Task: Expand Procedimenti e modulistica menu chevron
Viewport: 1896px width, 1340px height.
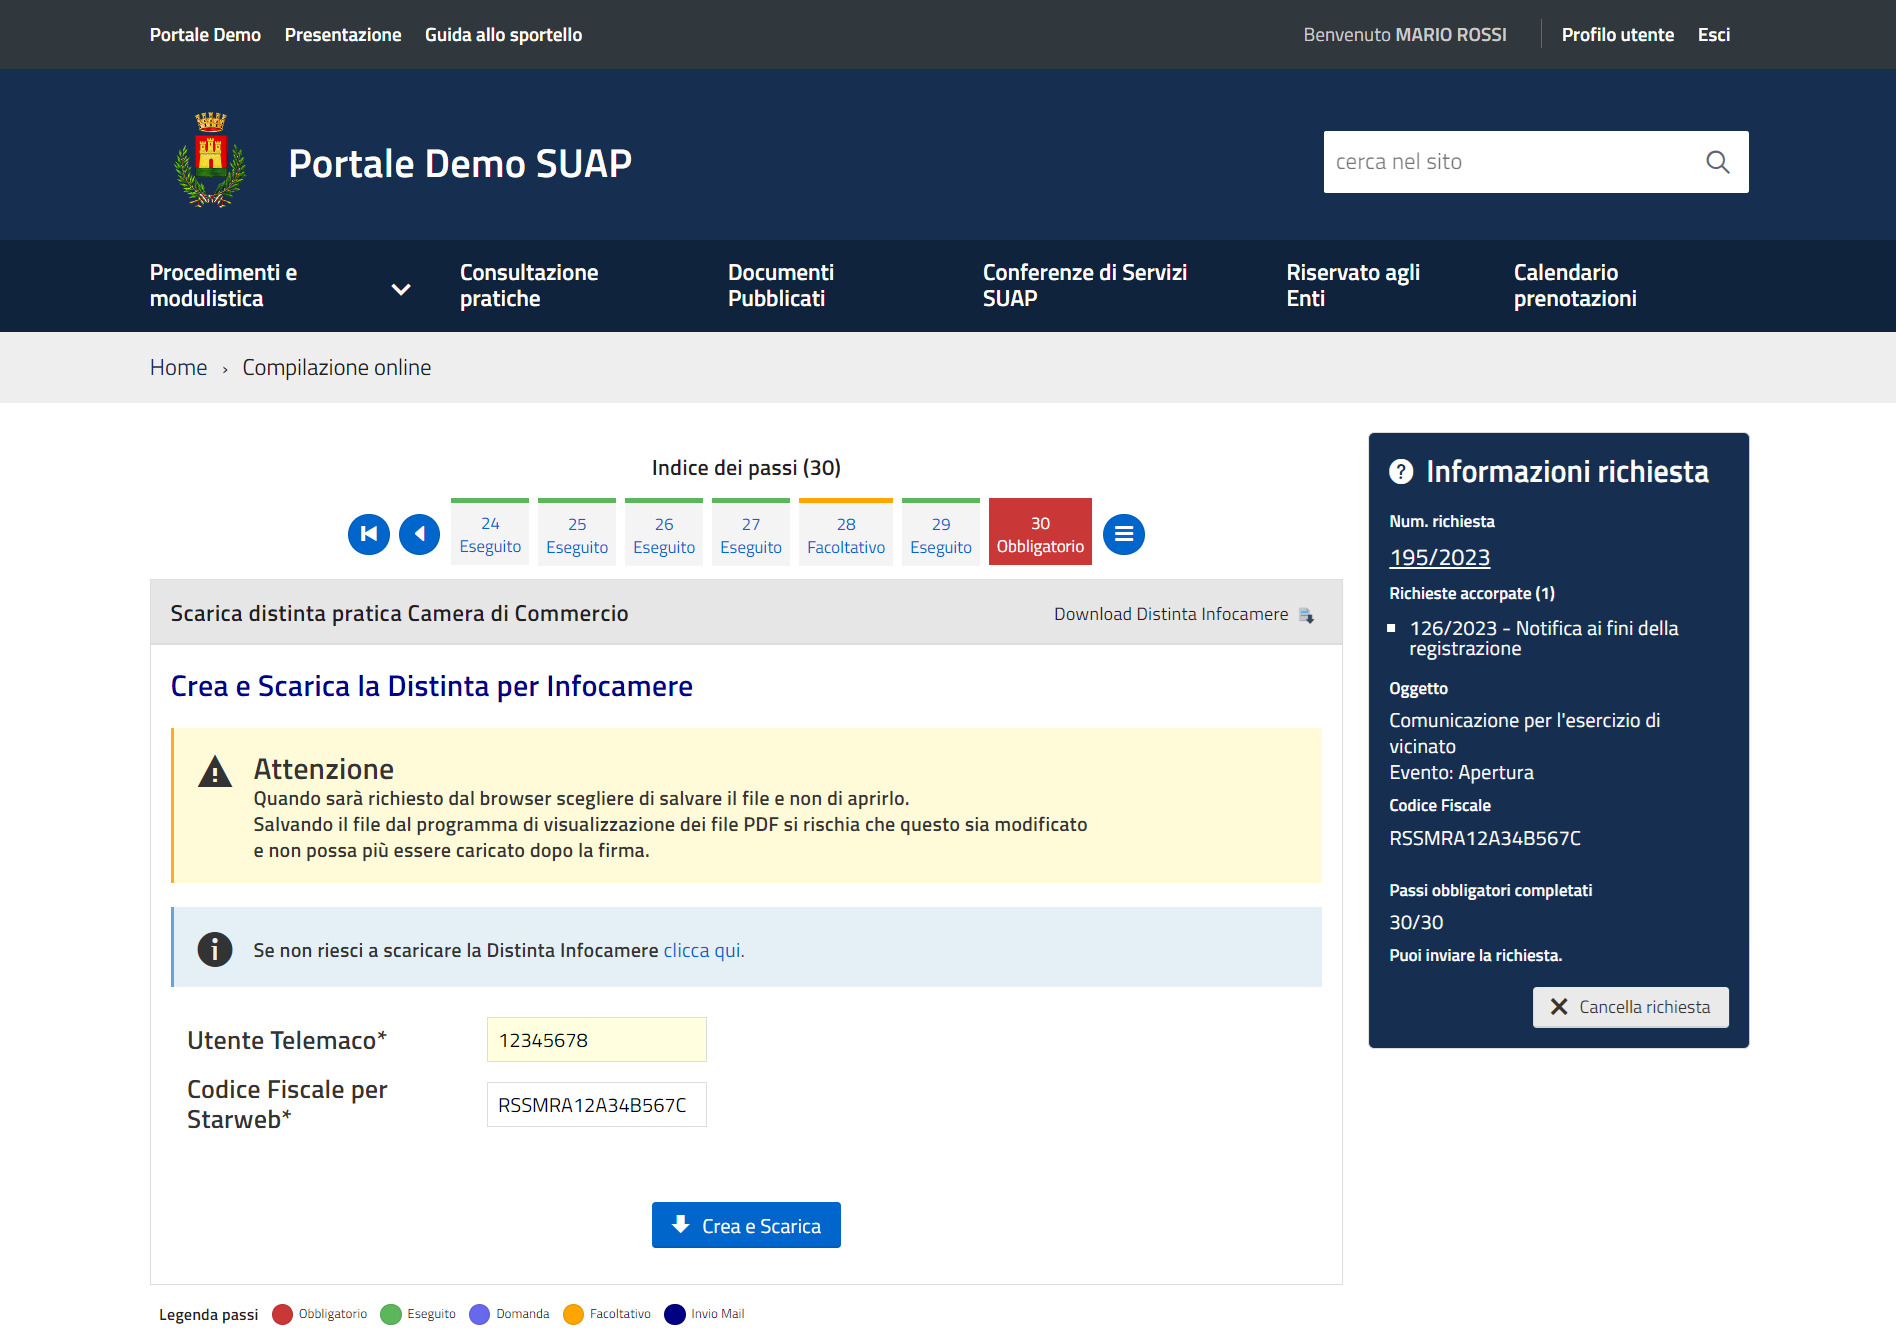Action: tap(401, 289)
